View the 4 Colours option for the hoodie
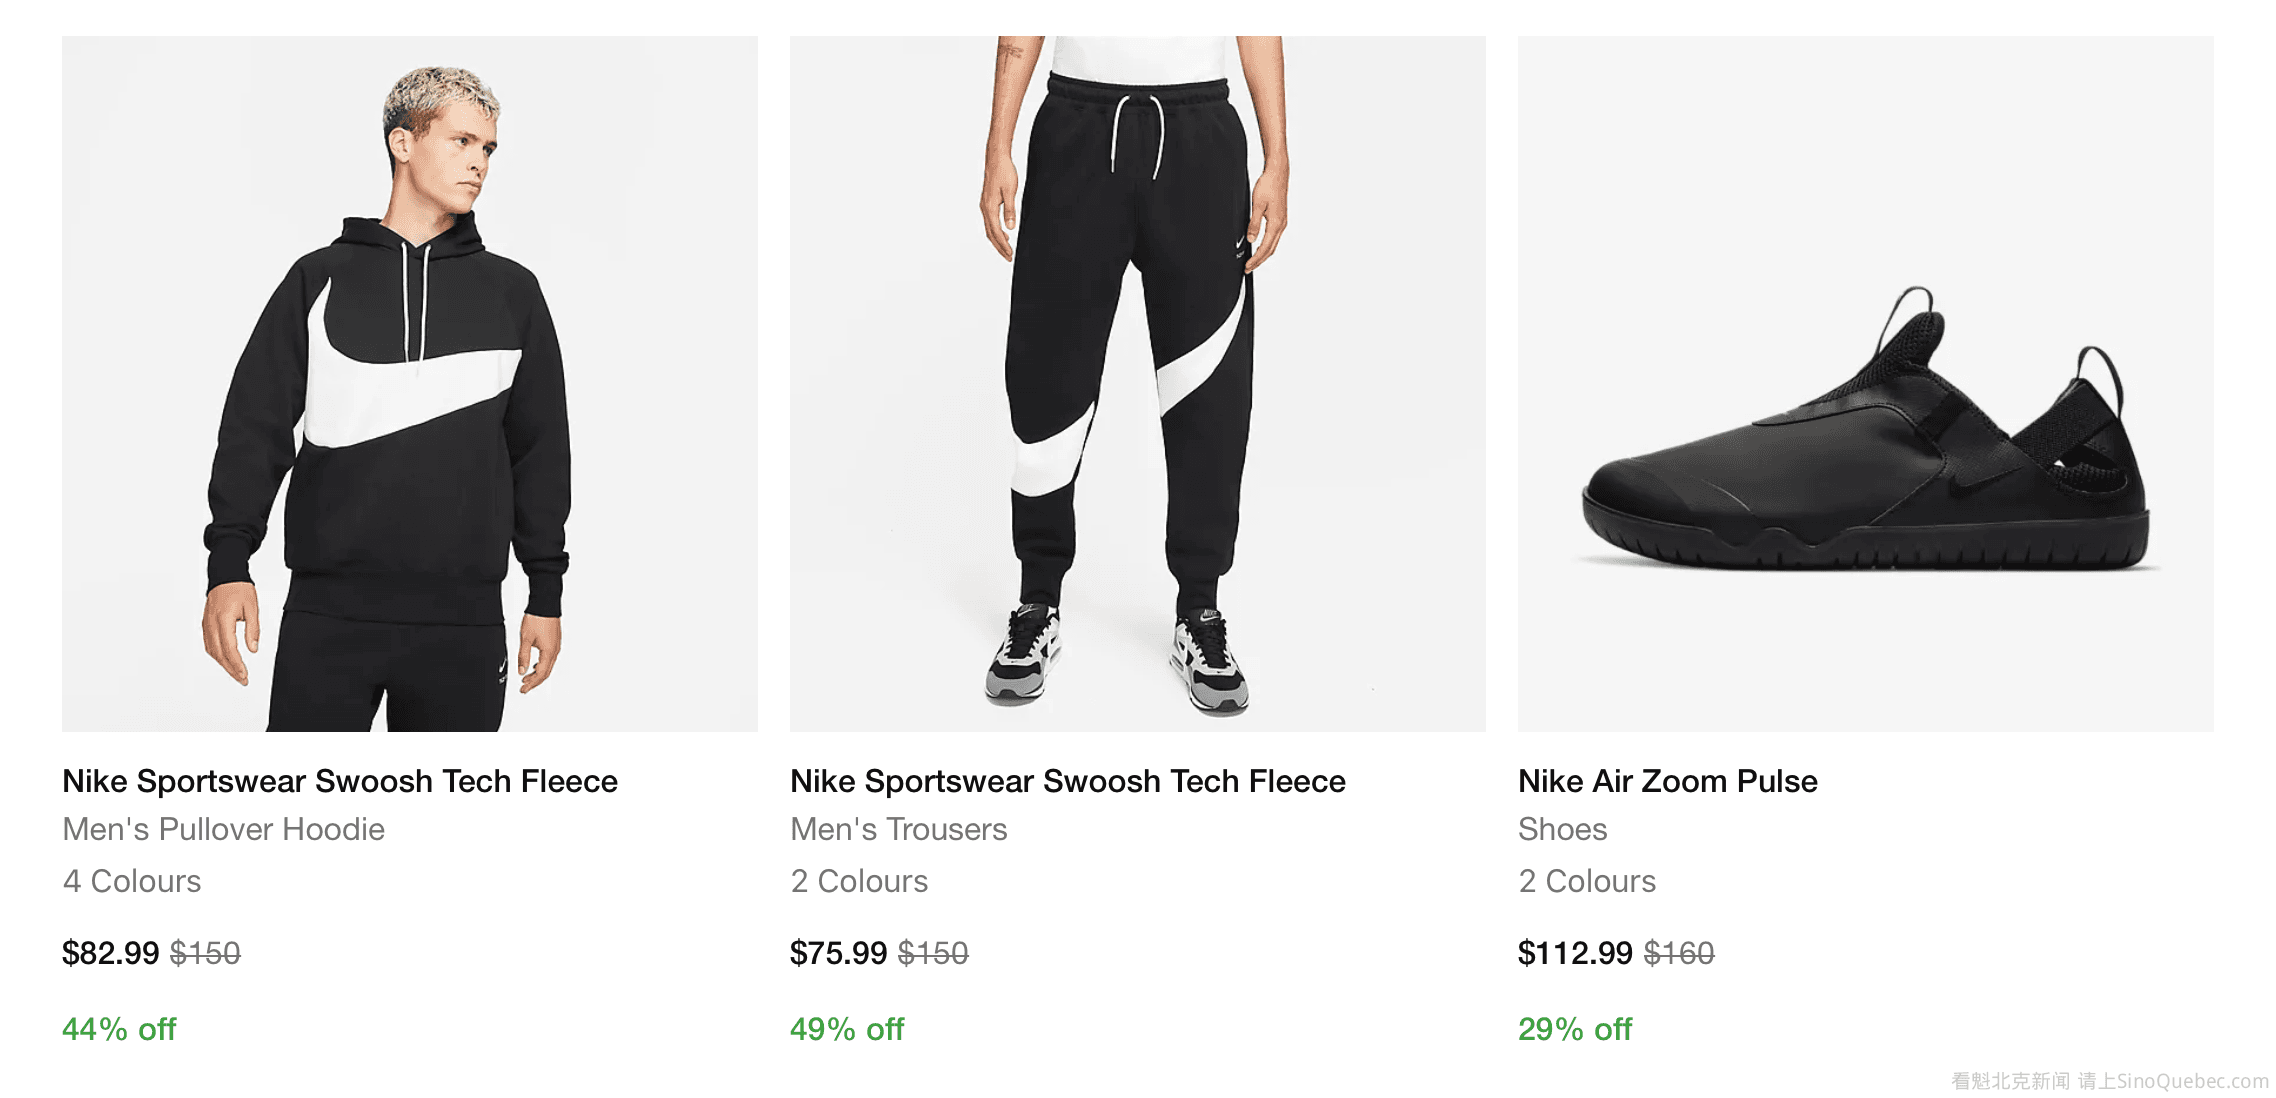The image size is (2276, 1098). pos(132,881)
